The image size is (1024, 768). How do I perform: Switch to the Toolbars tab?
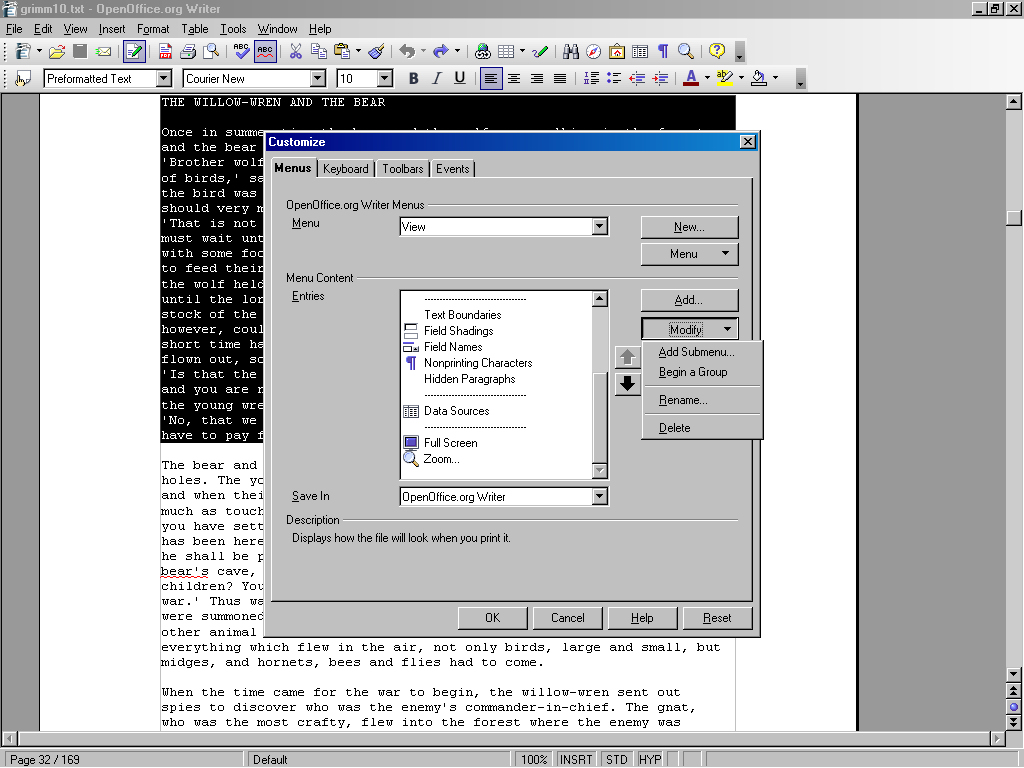(403, 168)
